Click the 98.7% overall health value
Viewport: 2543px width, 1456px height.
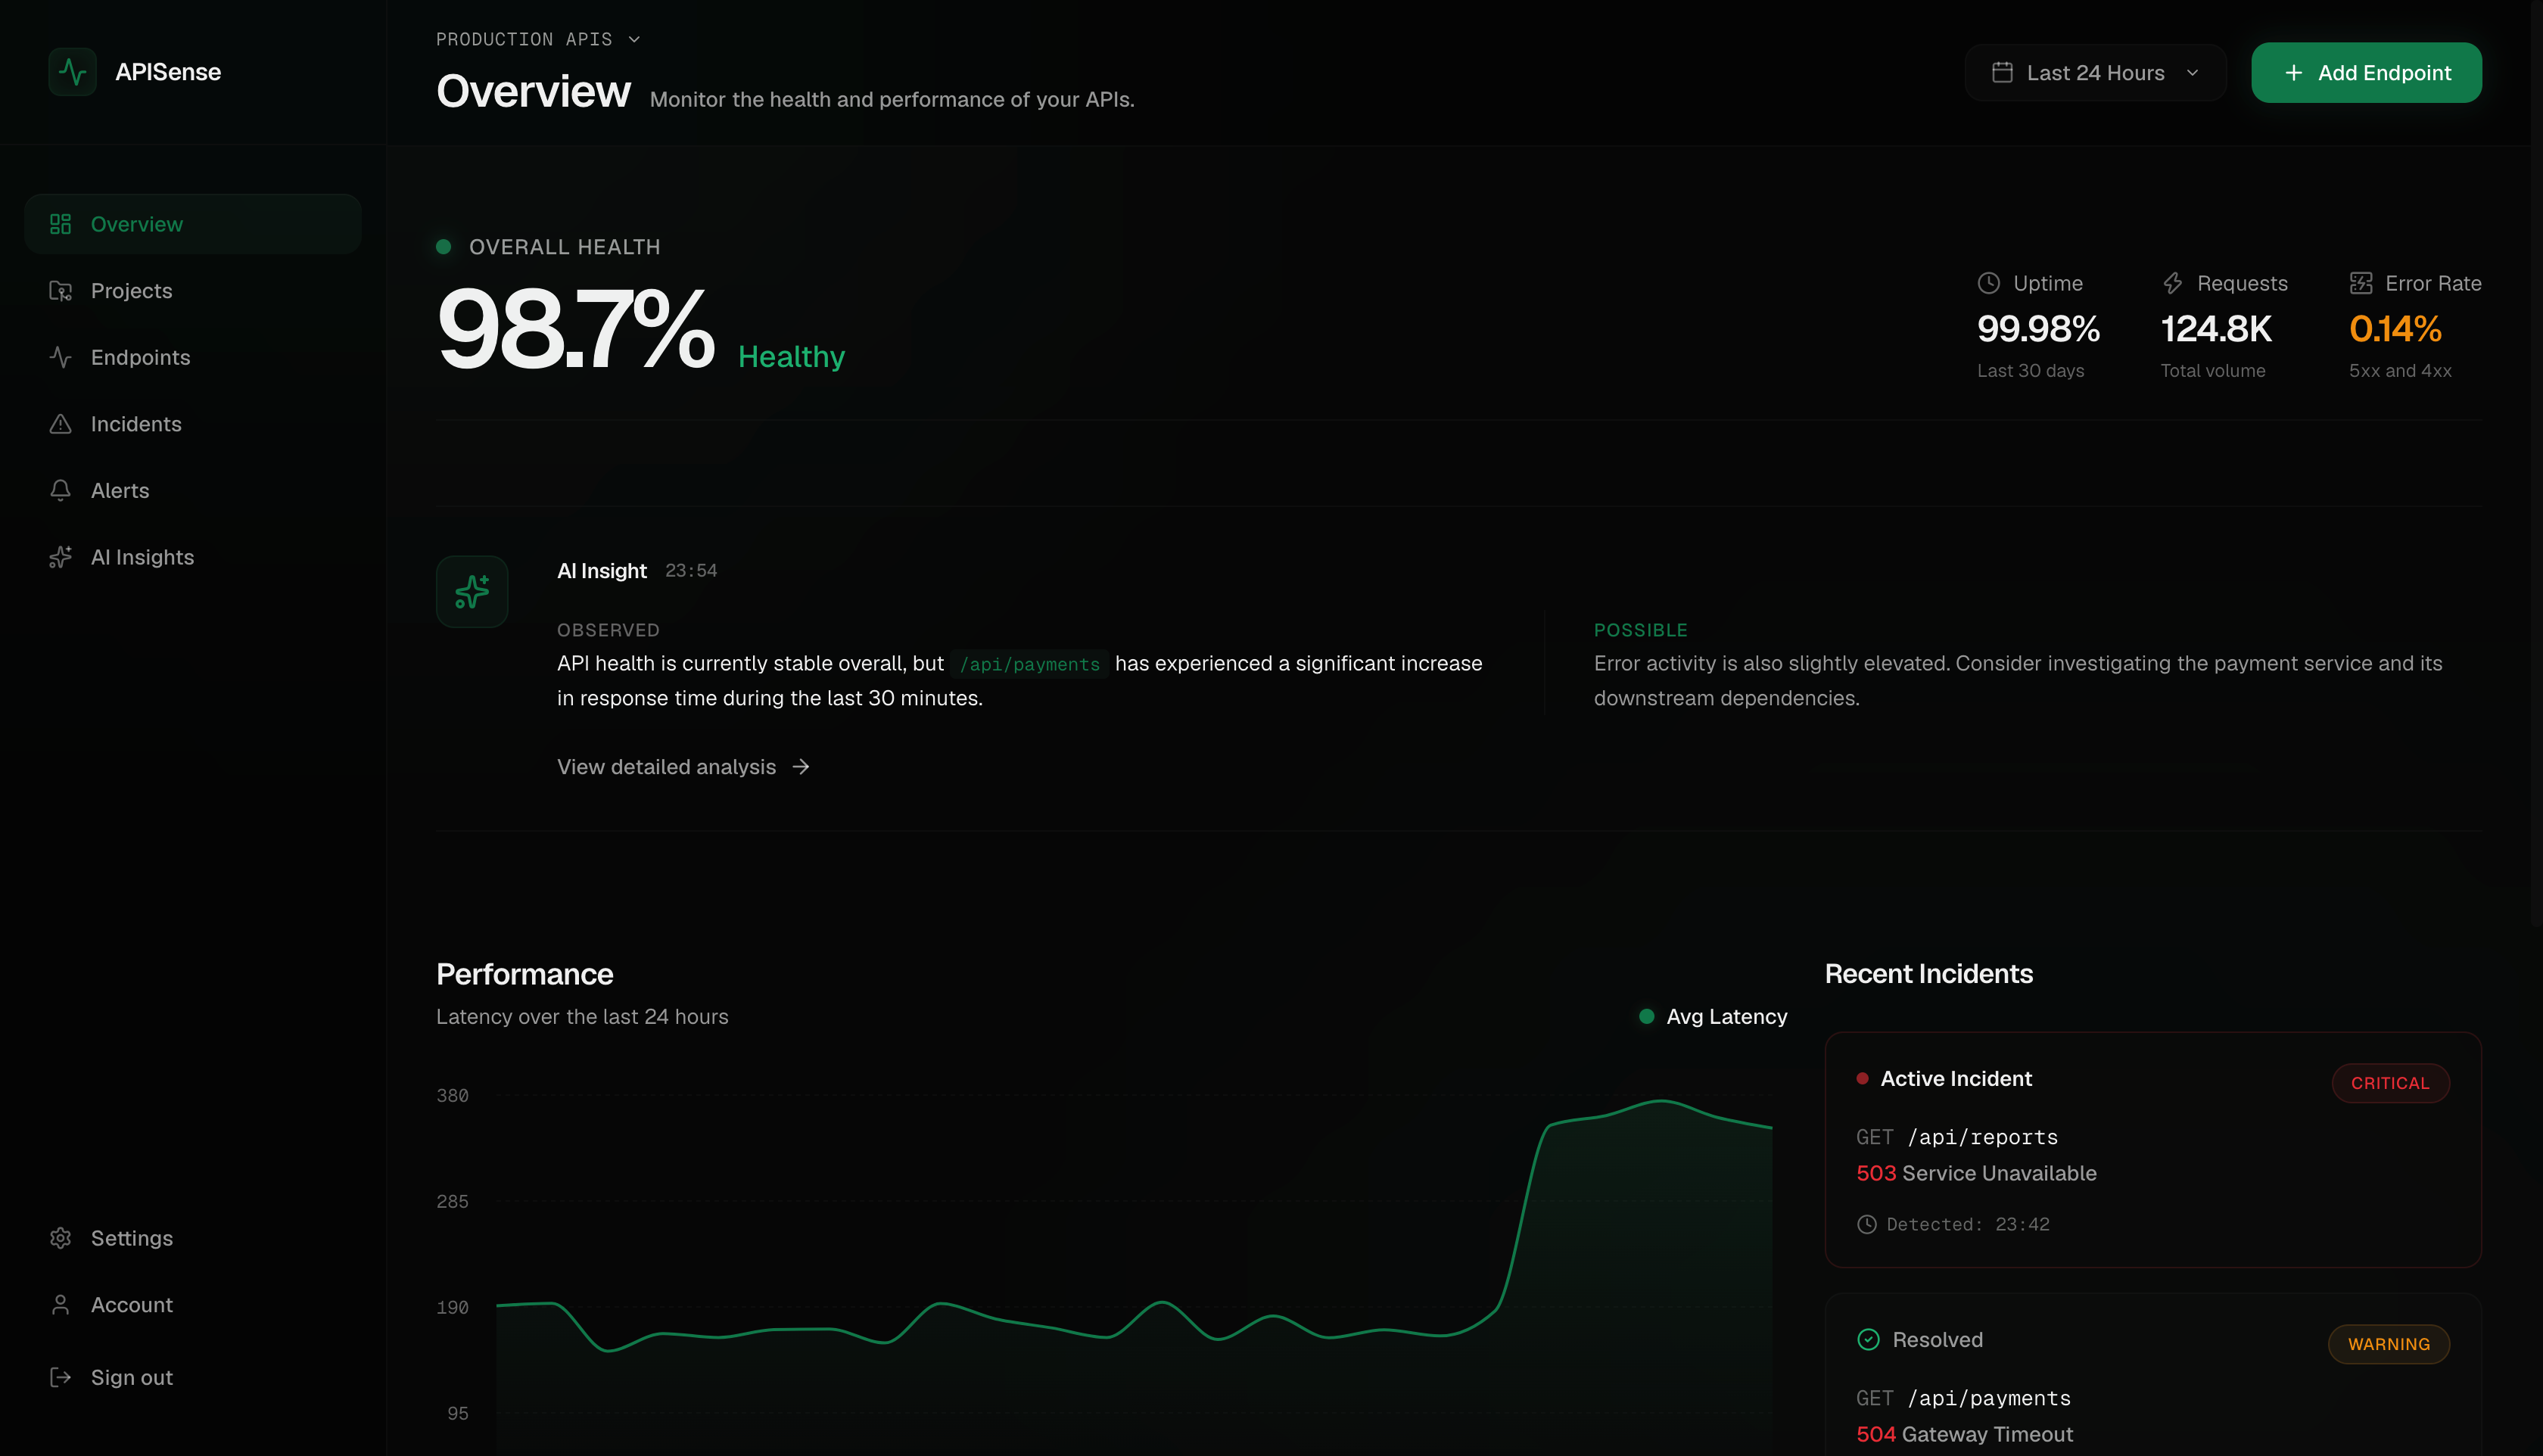[576, 328]
